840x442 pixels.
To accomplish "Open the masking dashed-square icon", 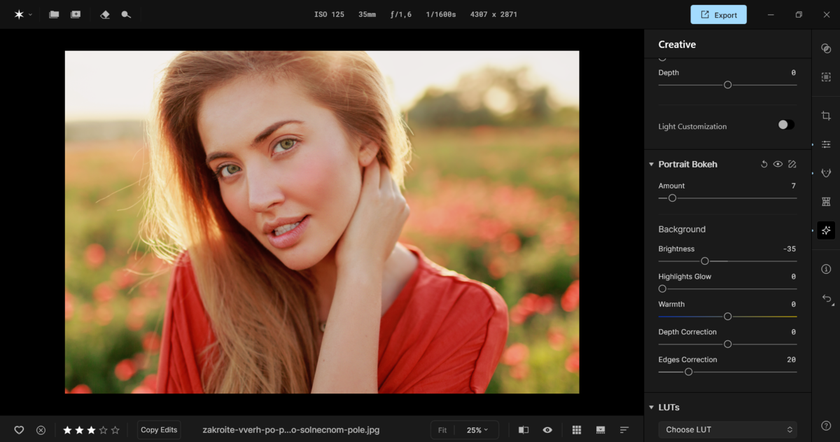I will tap(826, 77).
